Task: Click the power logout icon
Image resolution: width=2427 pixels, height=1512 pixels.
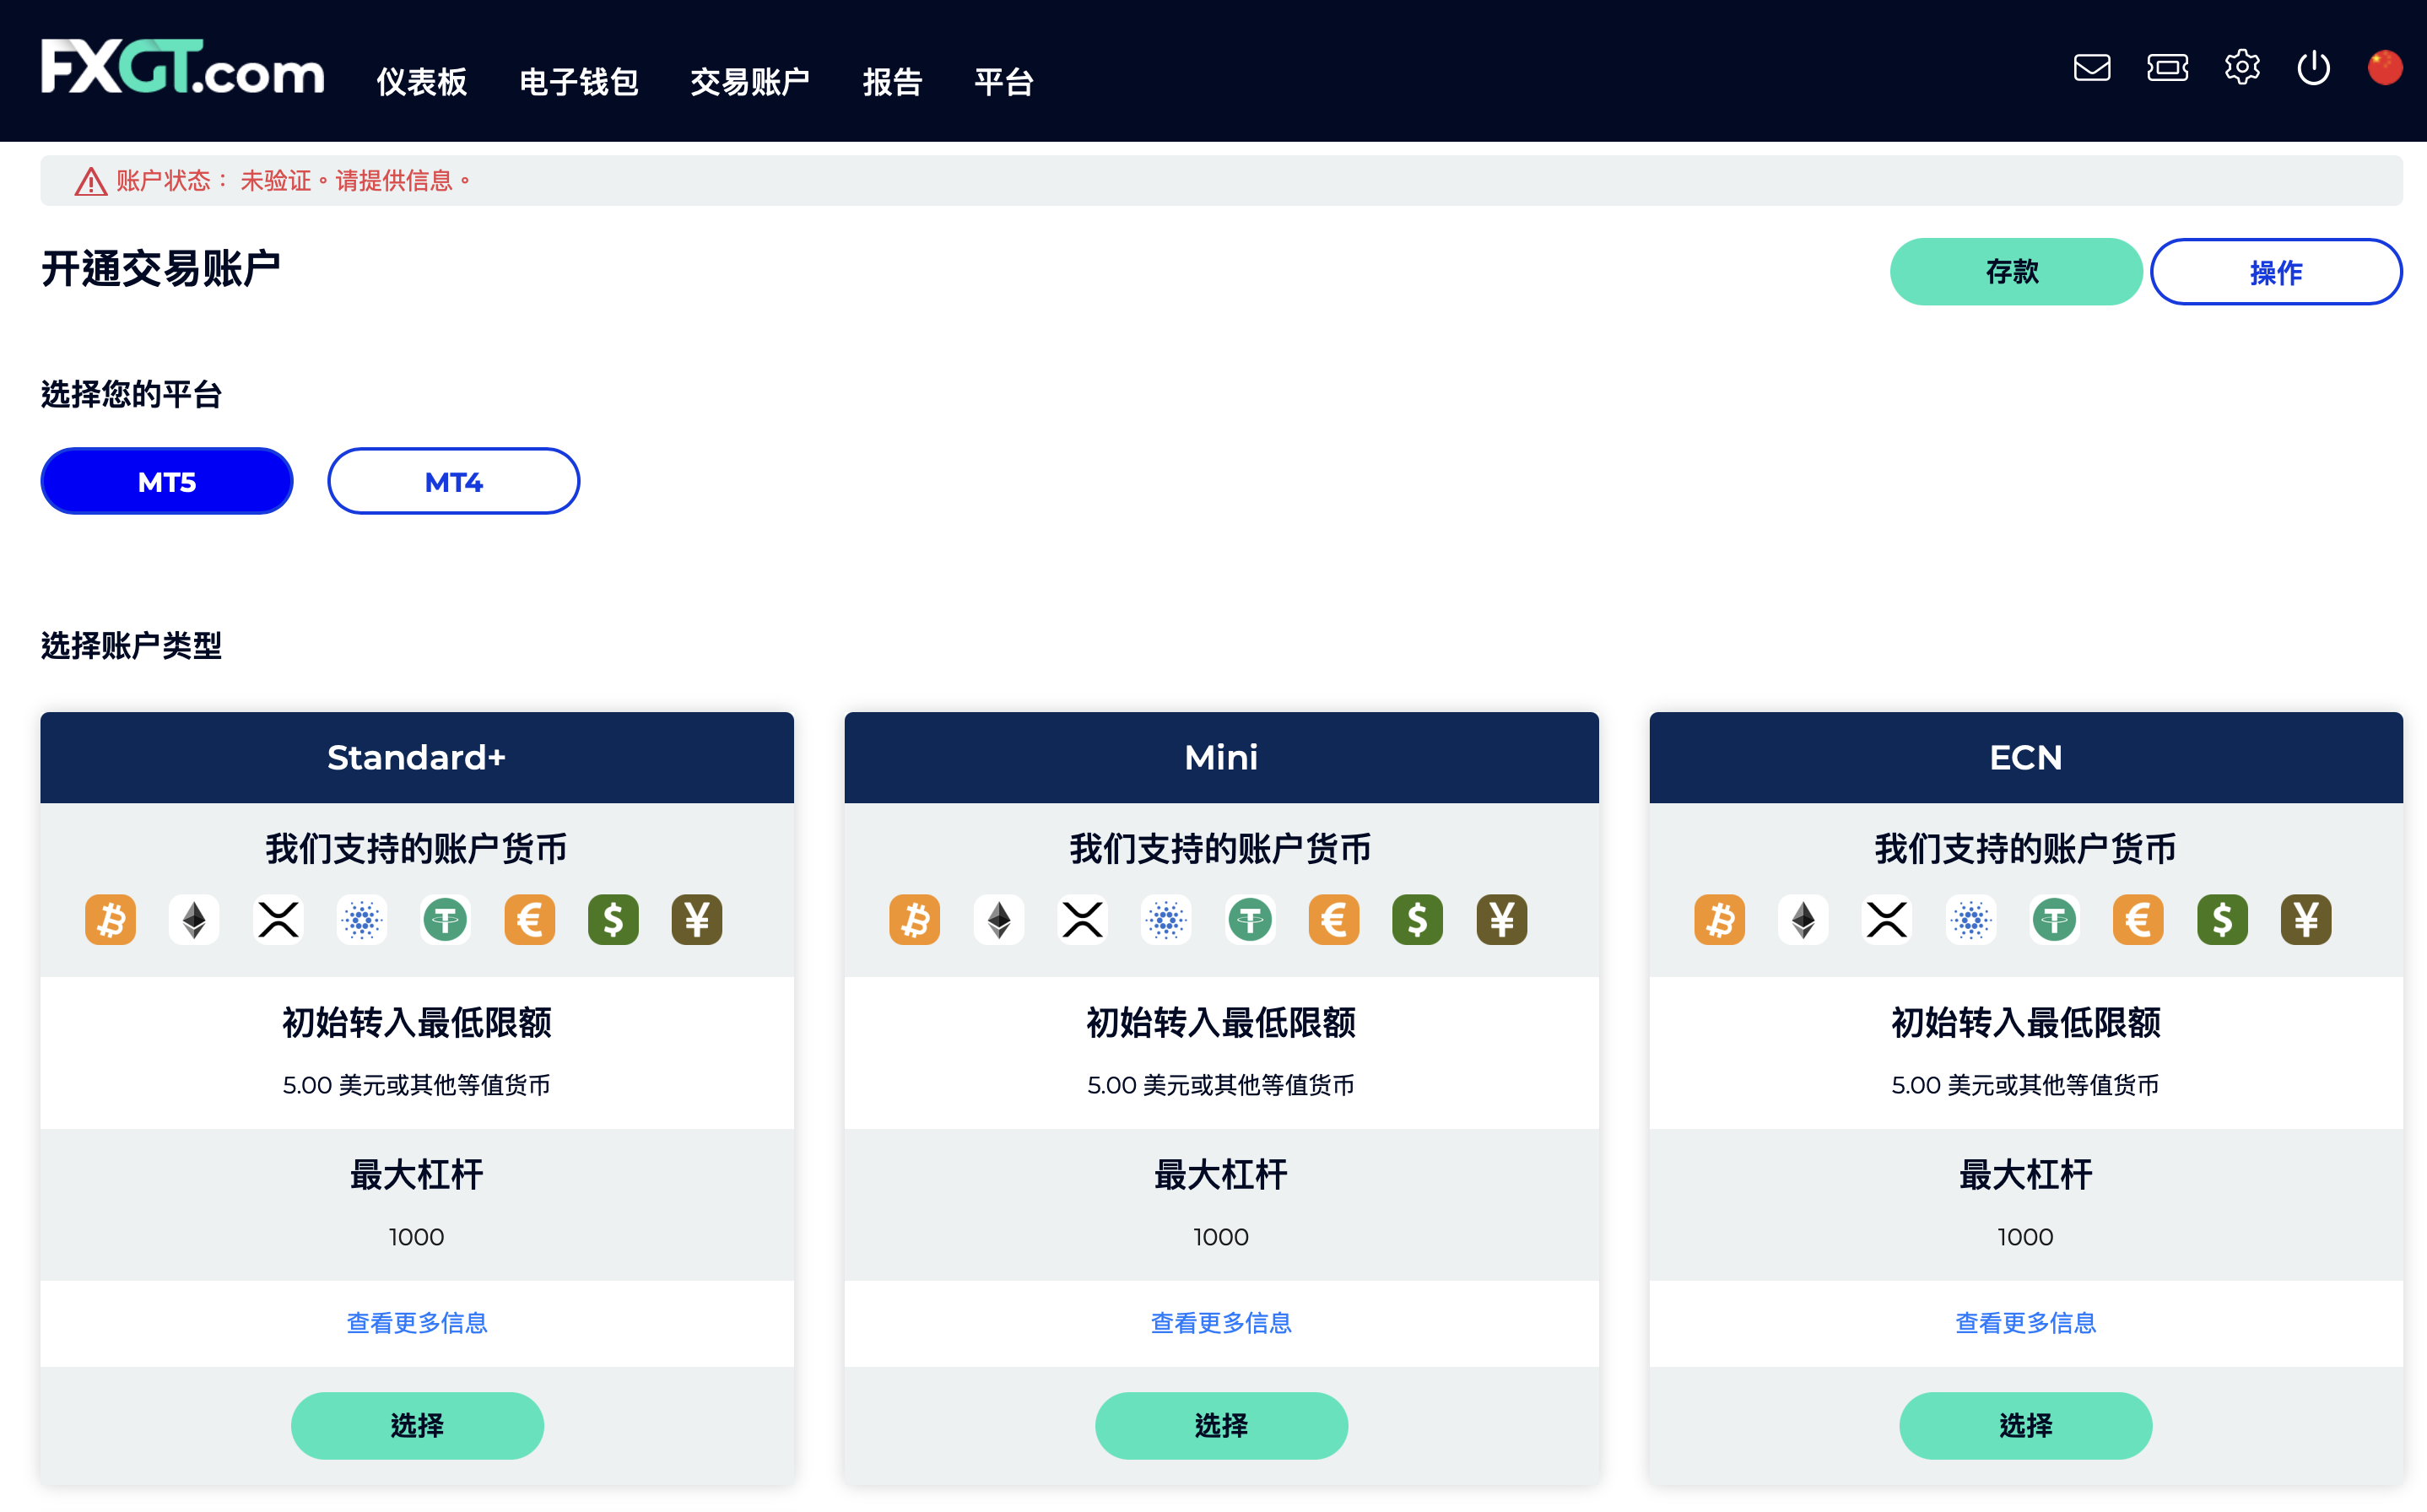Action: tap(2313, 68)
